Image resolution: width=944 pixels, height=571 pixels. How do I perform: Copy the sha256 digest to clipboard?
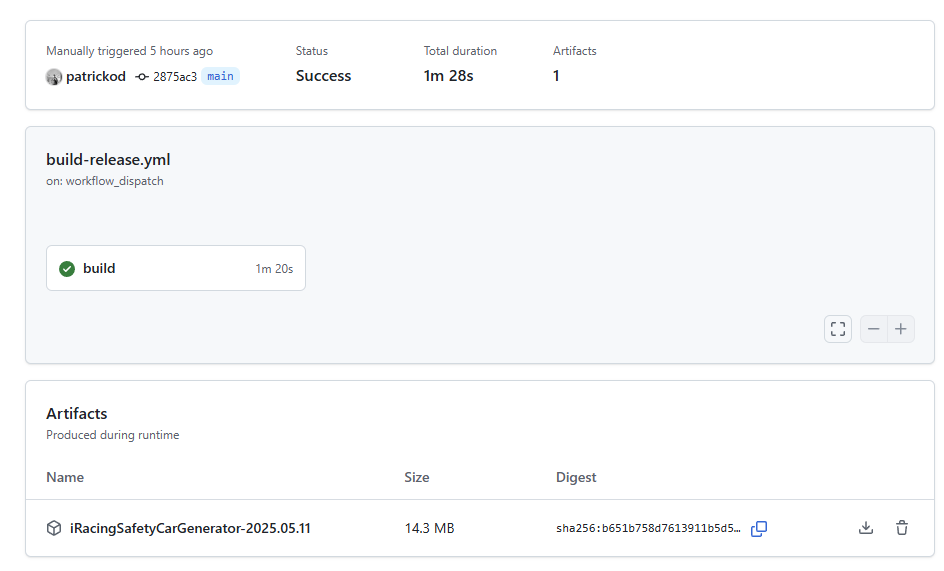pyautogui.click(x=759, y=528)
